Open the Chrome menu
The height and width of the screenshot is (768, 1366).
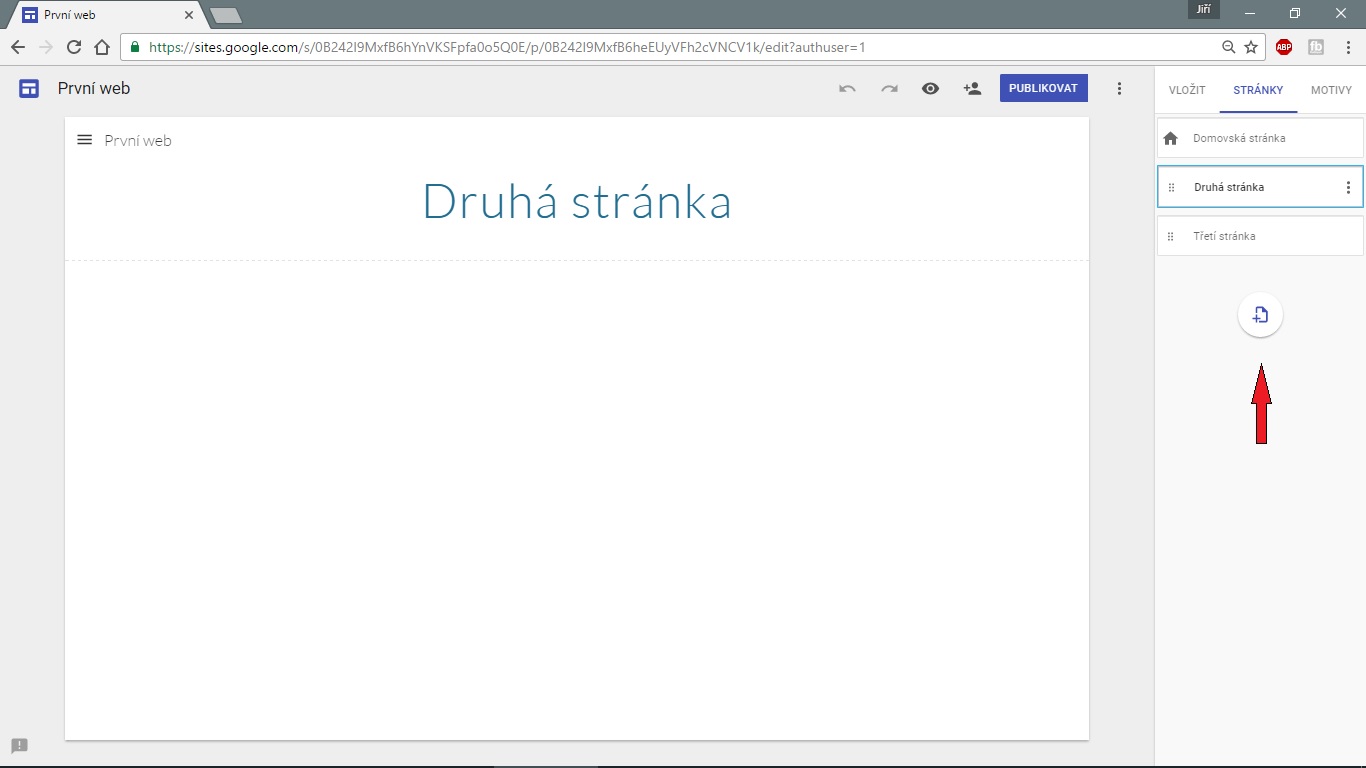click(1348, 47)
